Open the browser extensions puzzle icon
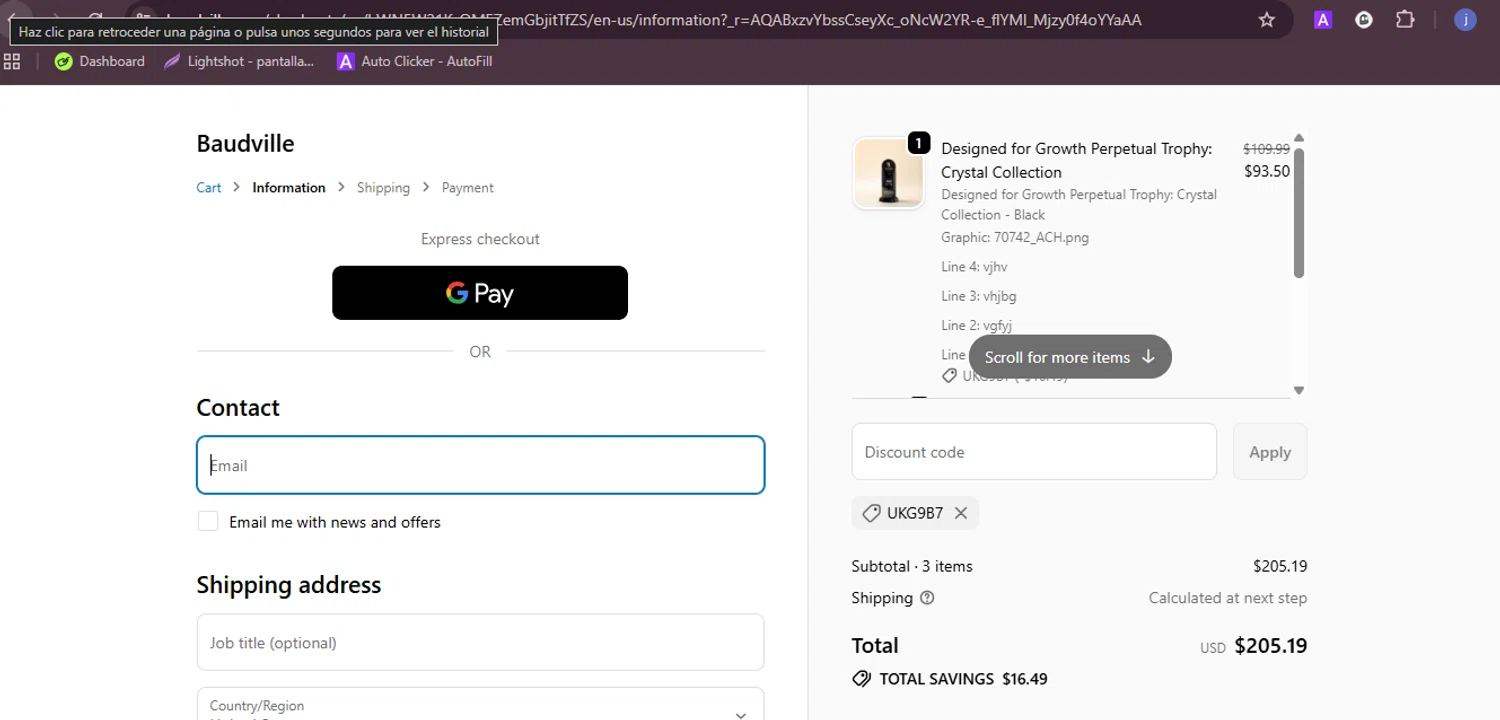The height and width of the screenshot is (720, 1500). [1405, 20]
